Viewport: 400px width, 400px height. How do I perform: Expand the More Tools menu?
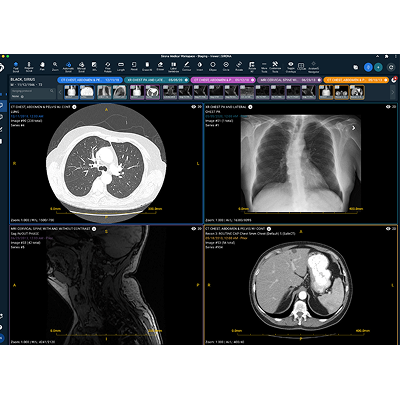tap(264, 66)
